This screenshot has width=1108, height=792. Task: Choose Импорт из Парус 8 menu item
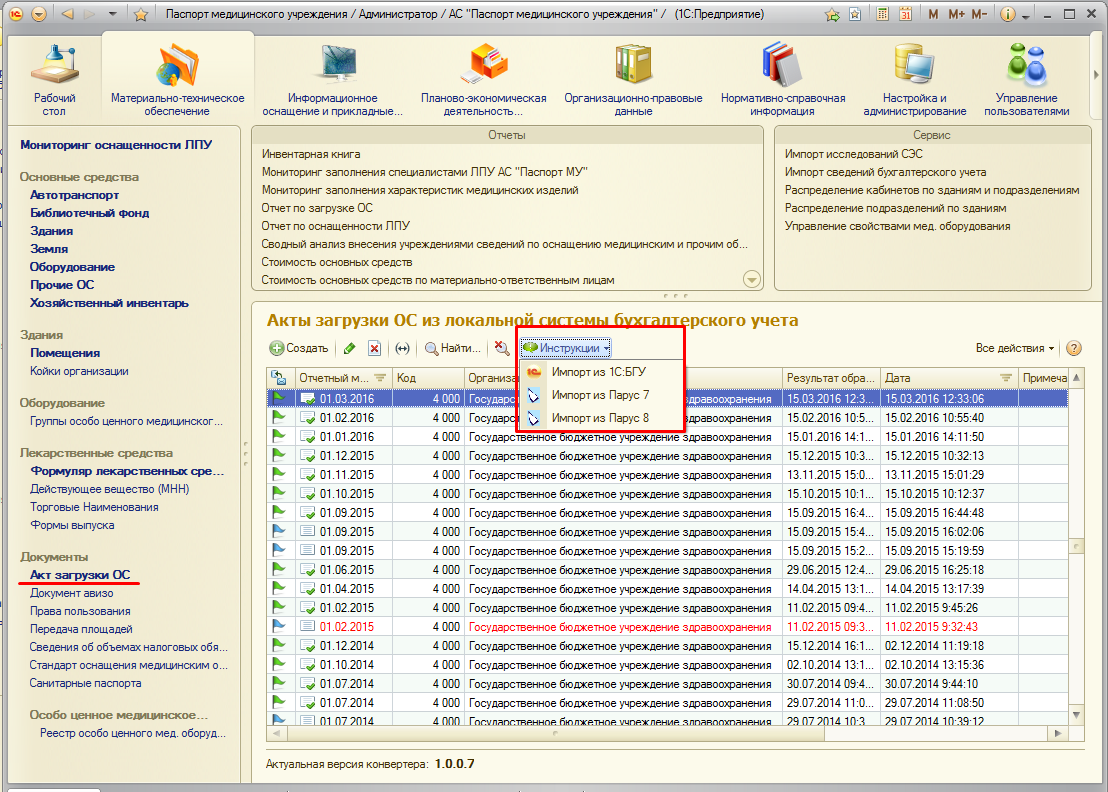click(x=600, y=418)
